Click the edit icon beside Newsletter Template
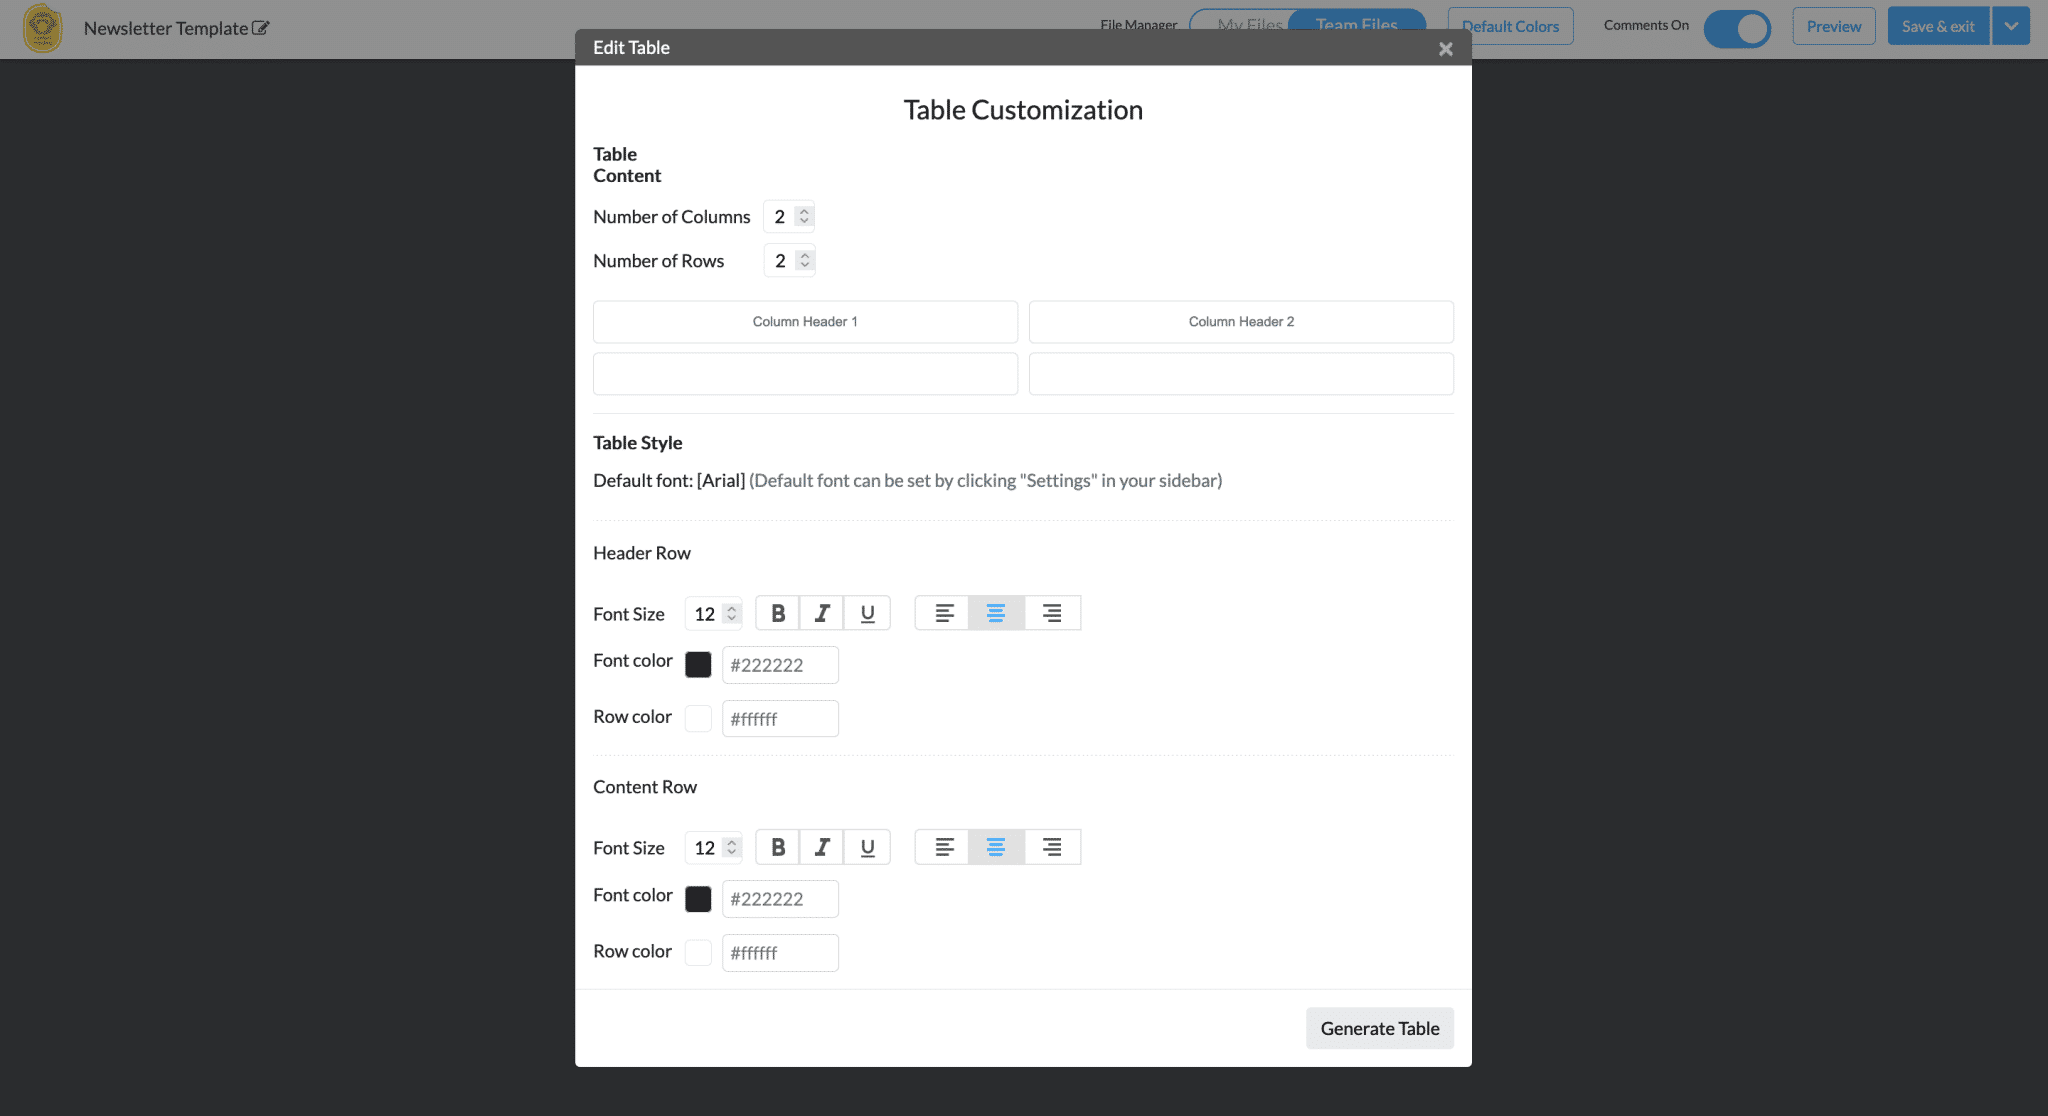Screen dimensions: 2048x1116 click(261, 28)
